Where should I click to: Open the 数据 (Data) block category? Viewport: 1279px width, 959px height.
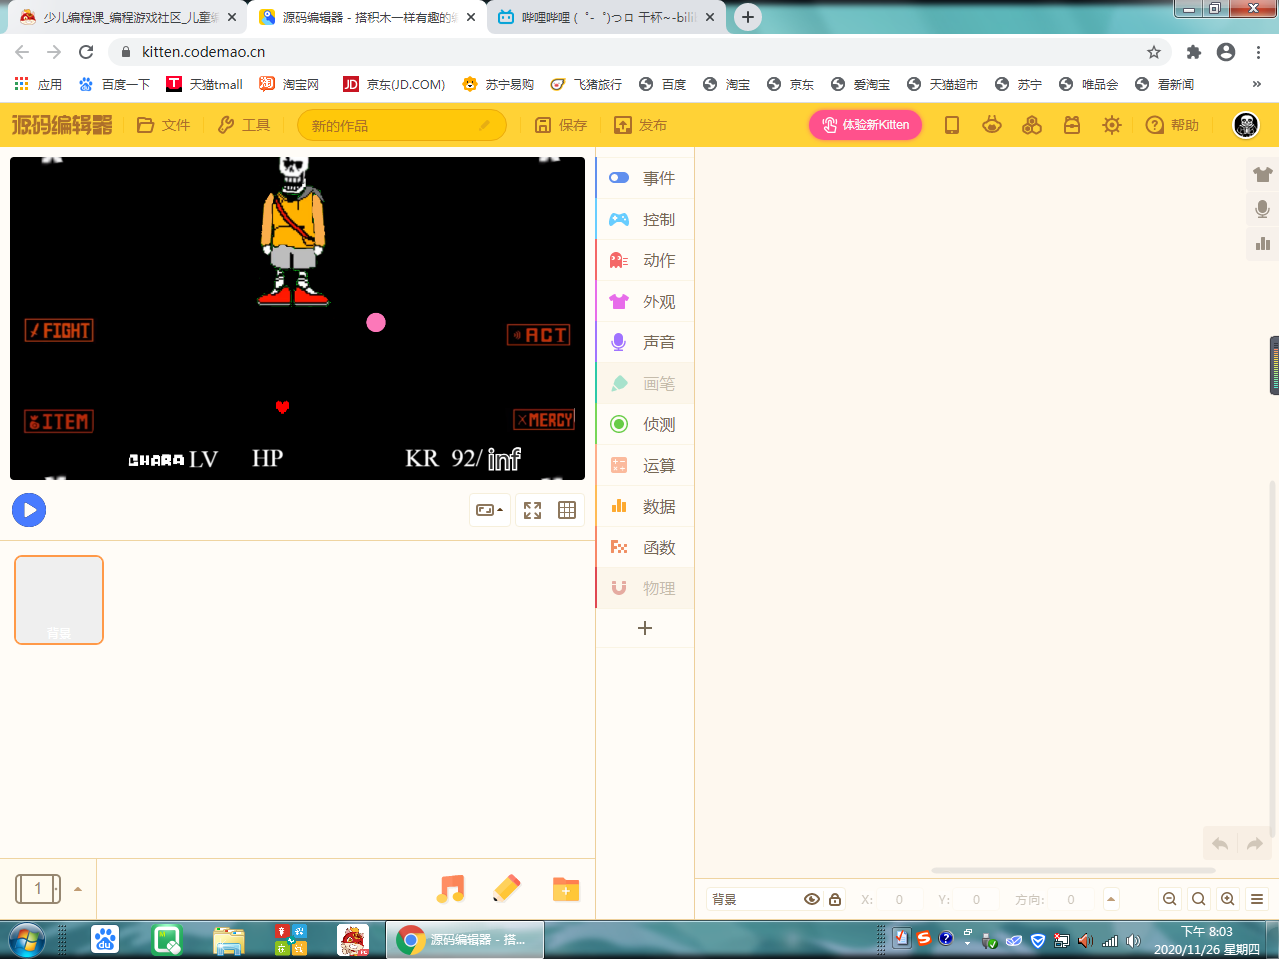click(645, 506)
